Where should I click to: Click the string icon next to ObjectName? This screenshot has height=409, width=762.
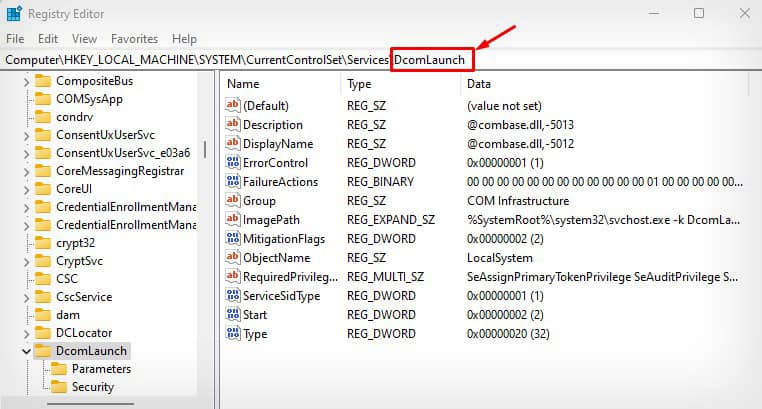pyautogui.click(x=233, y=257)
